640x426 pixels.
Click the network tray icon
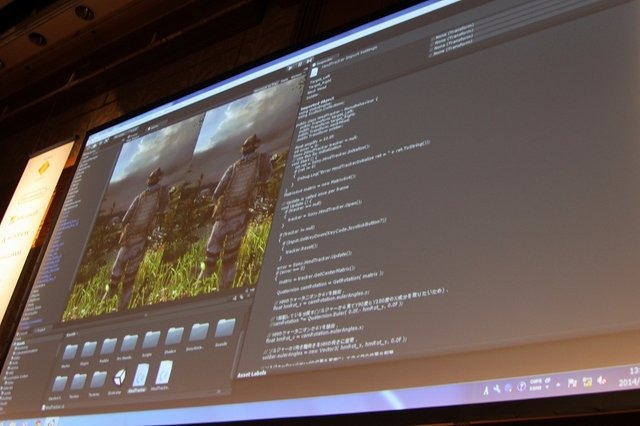click(587, 382)
